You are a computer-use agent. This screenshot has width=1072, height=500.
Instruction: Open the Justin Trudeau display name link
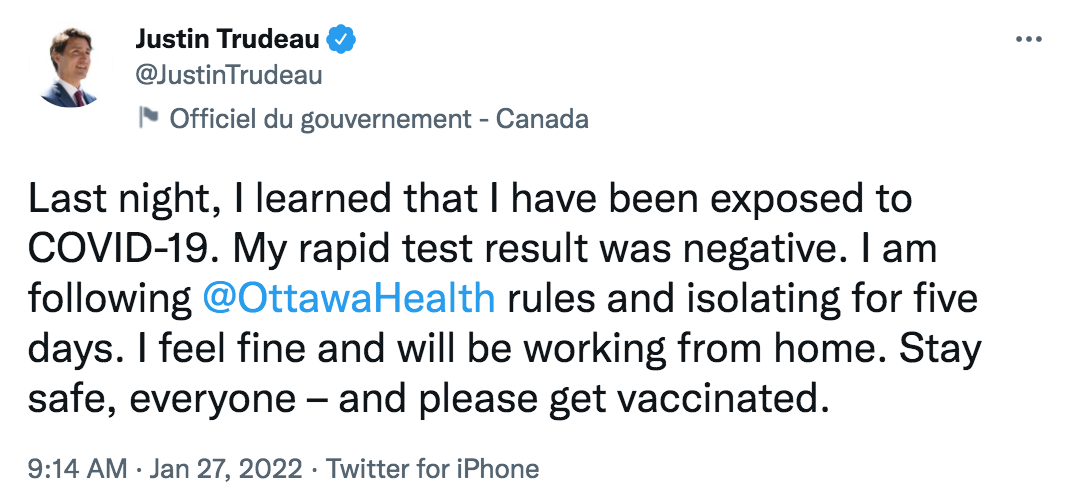pos(227,40)
